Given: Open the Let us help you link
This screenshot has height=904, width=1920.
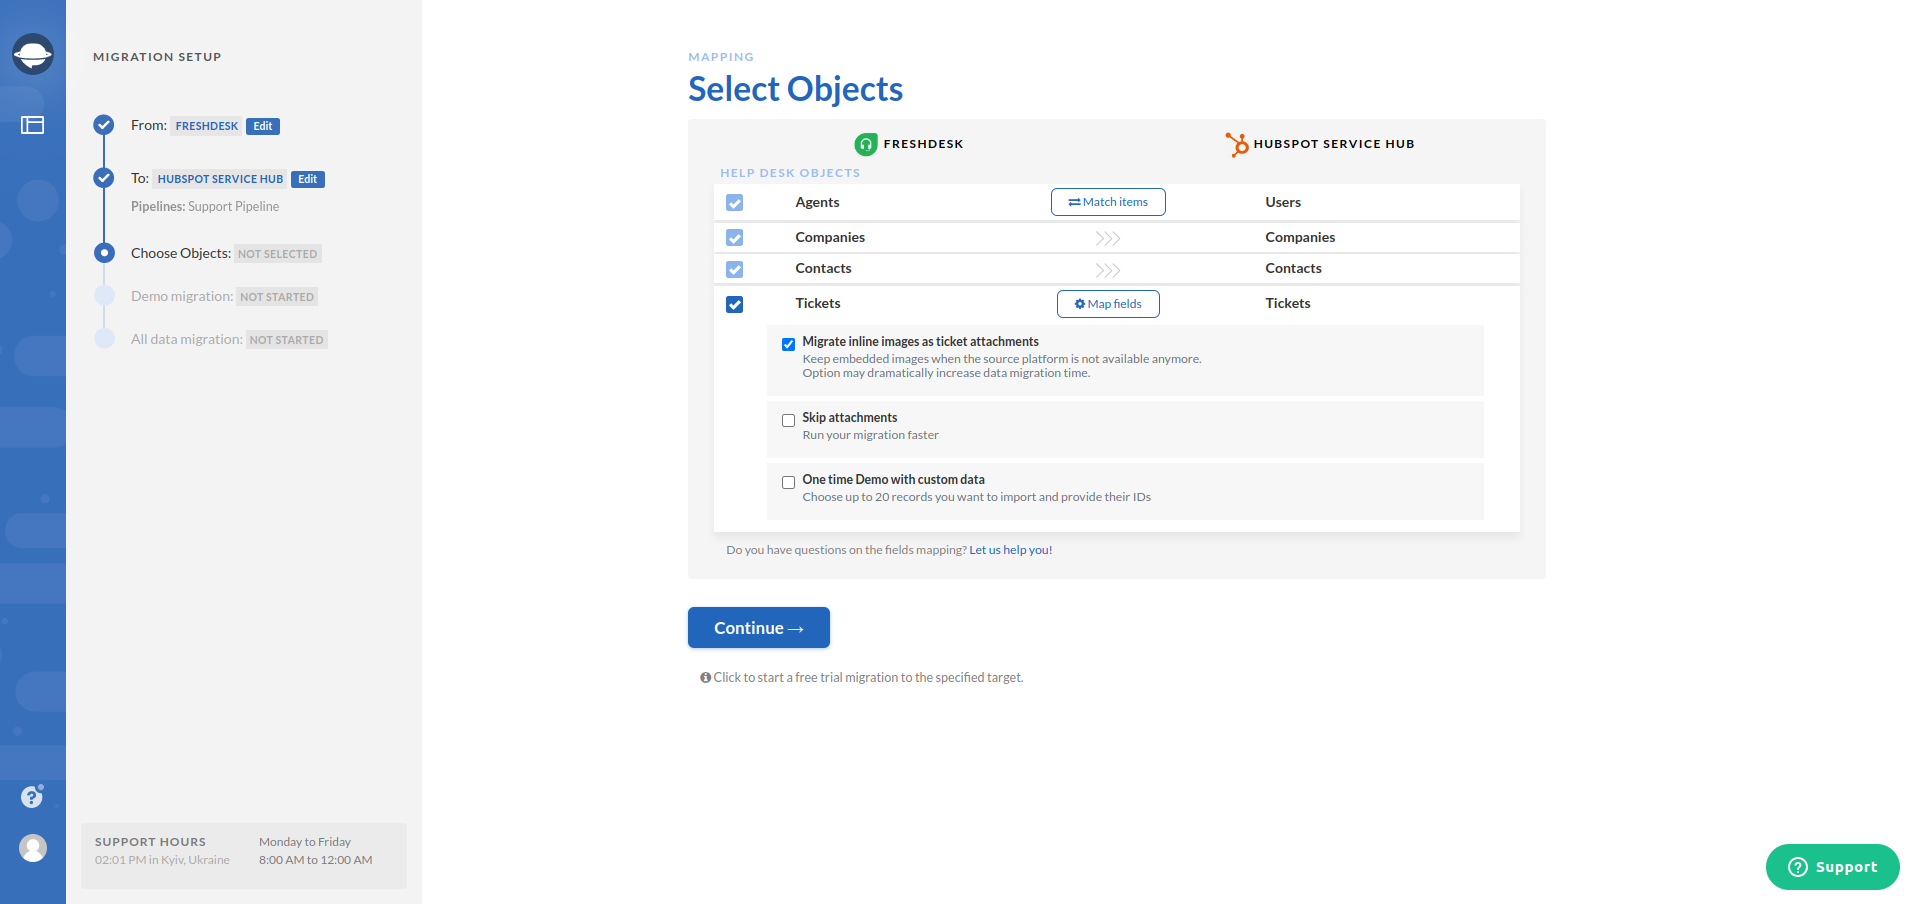Looking at the screenshot, I should (x=1010, y=550).
